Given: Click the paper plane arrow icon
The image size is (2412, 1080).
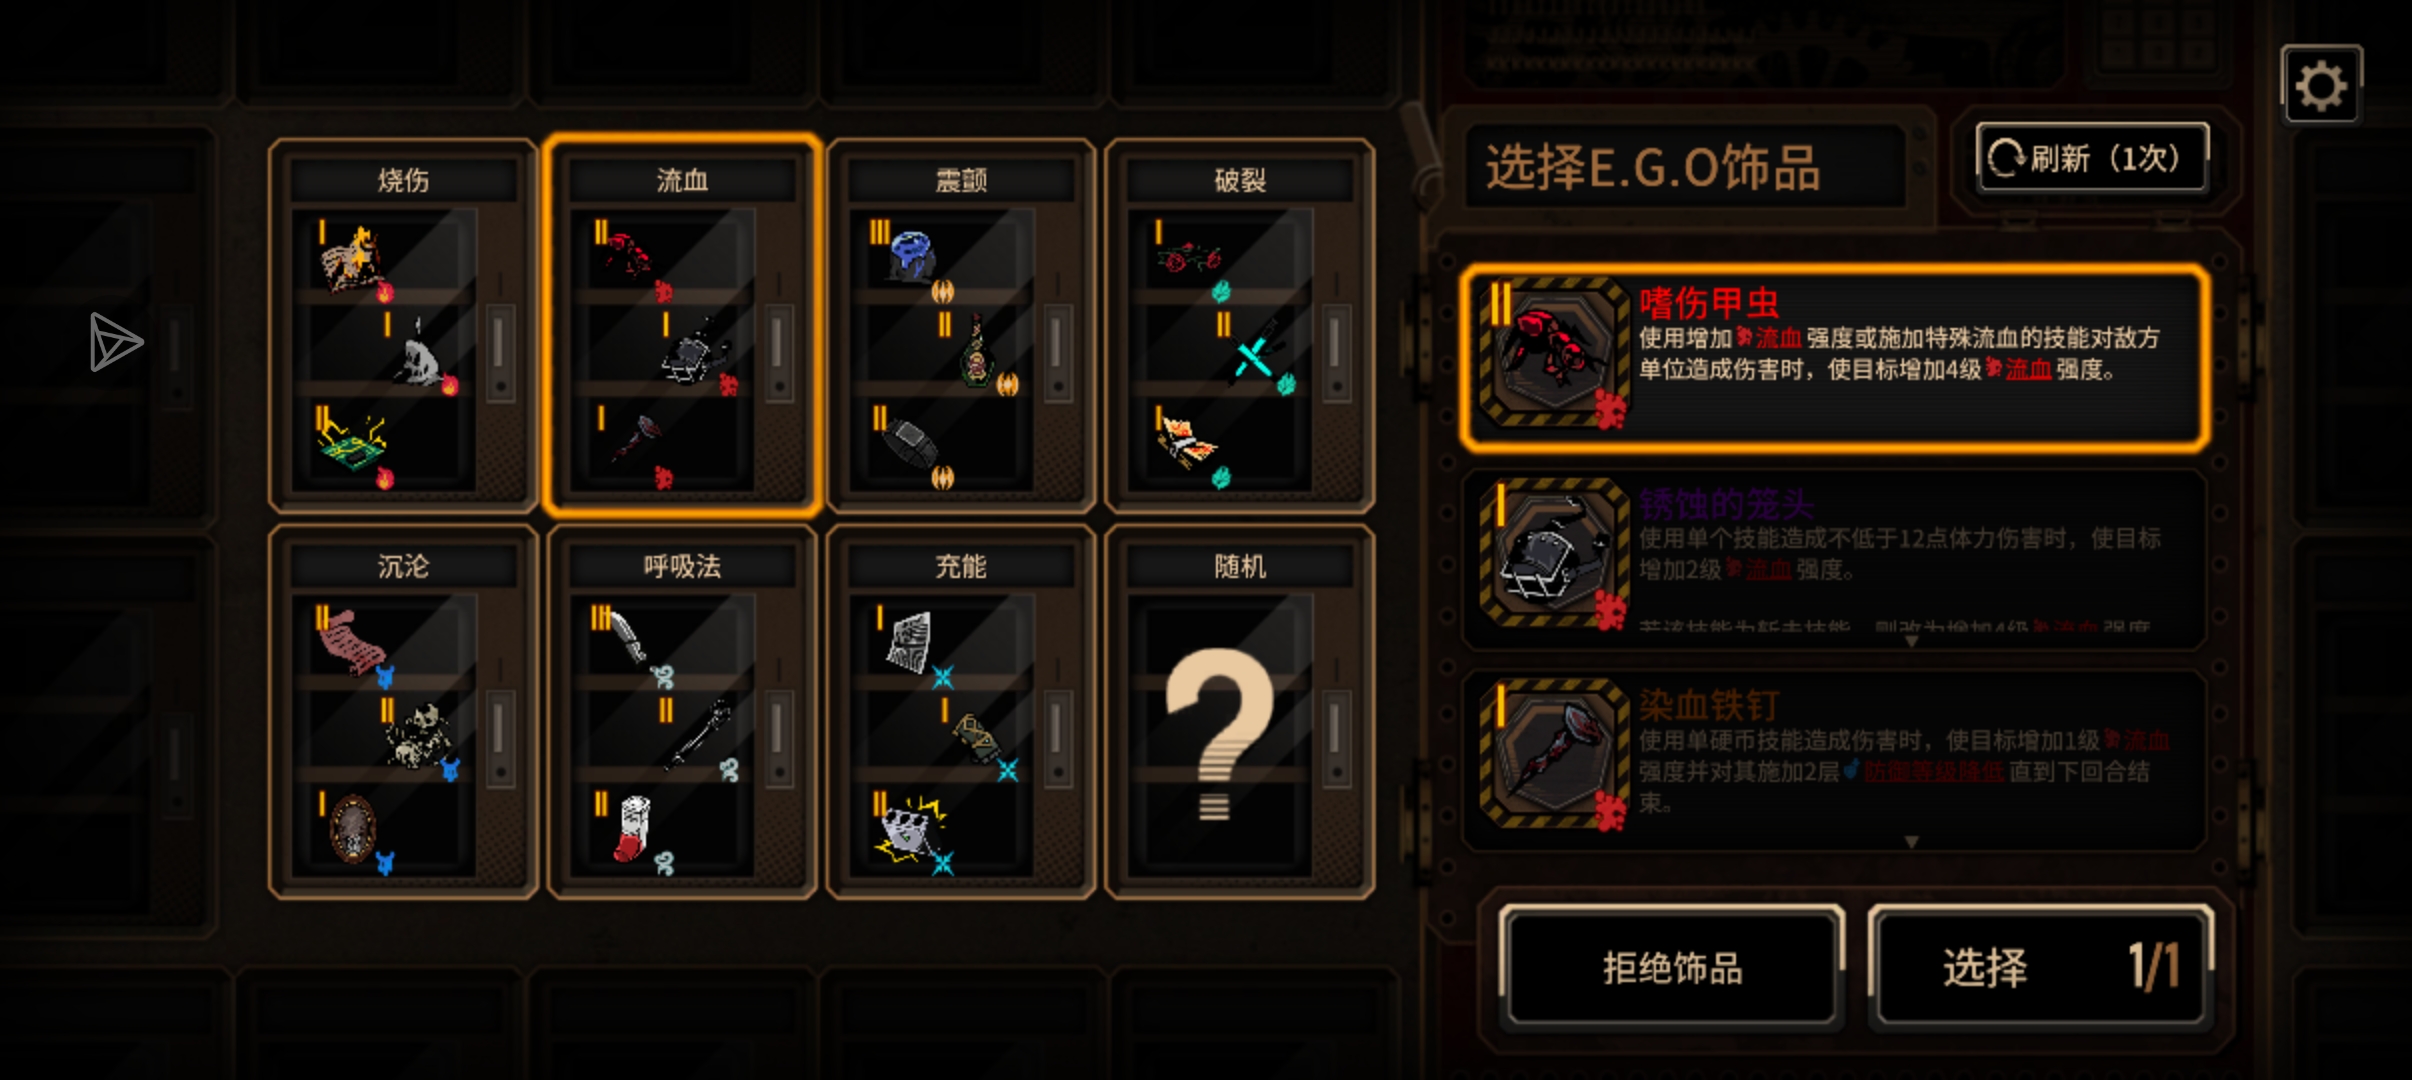Looking at the screenshot, I should [116, 342].
